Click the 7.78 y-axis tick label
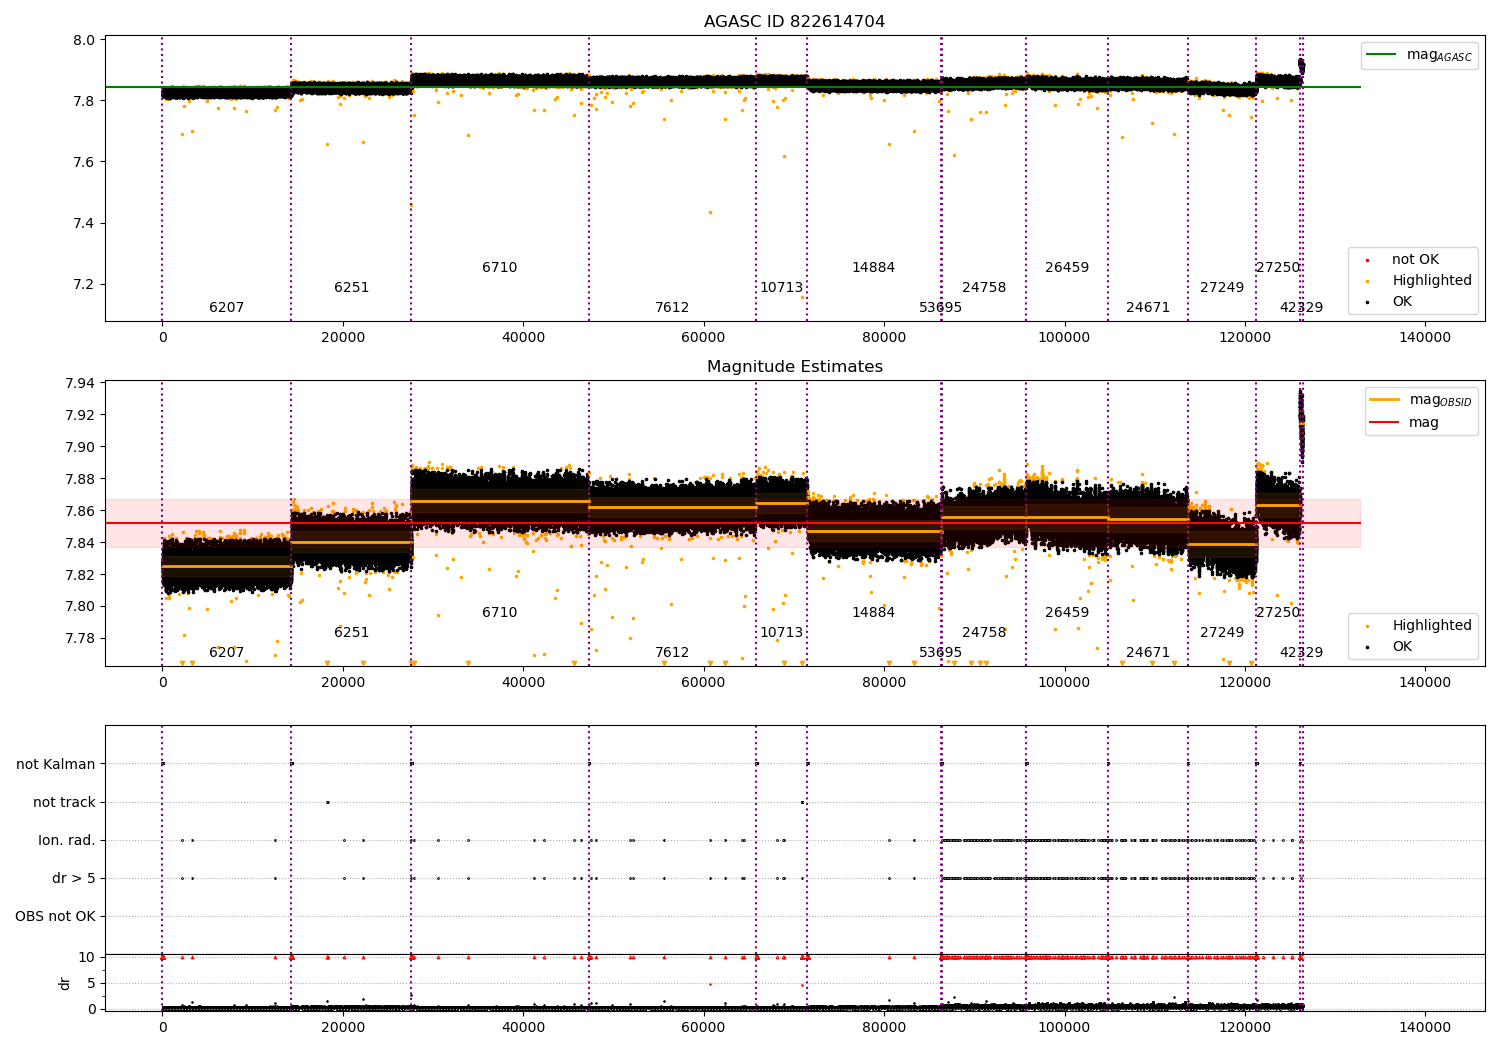The width and height of the screenshot is (1500, 1050). click(81, 639)
